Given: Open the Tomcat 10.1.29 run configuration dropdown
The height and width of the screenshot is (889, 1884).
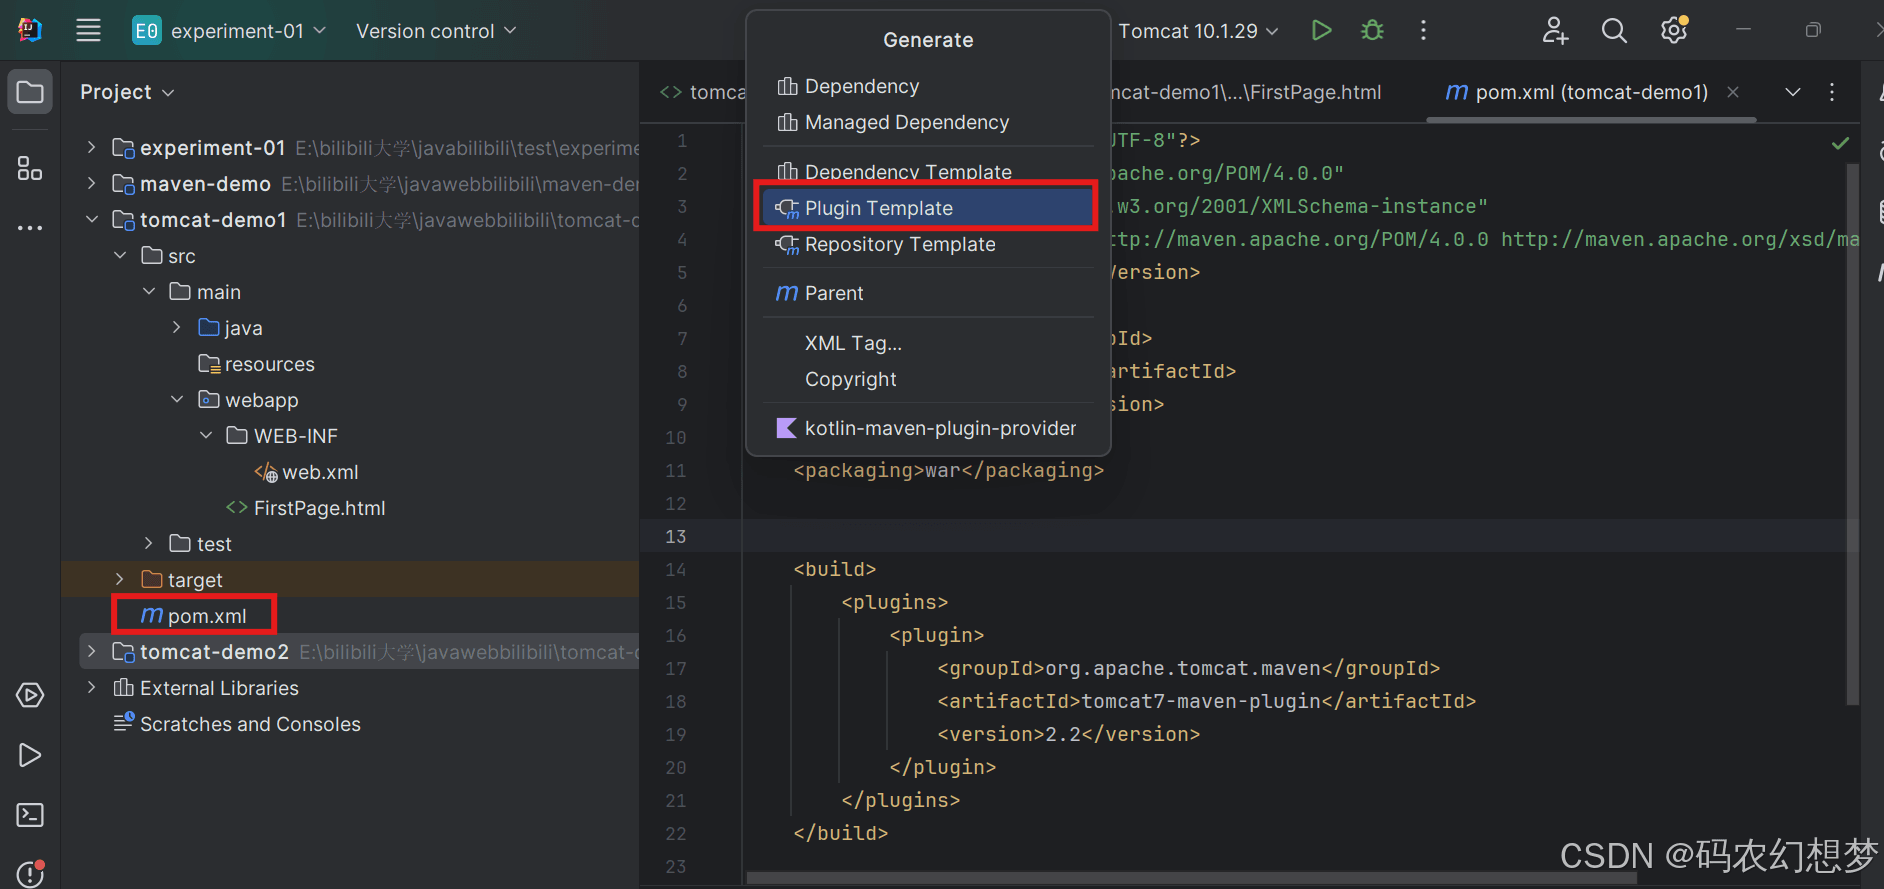Looking at the screenshot, I should pos(1198,31).
